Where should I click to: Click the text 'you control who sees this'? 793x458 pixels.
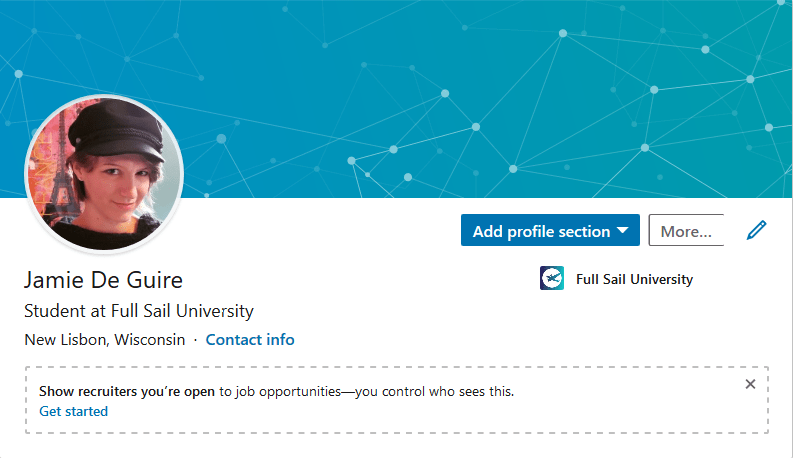[438, 391]
